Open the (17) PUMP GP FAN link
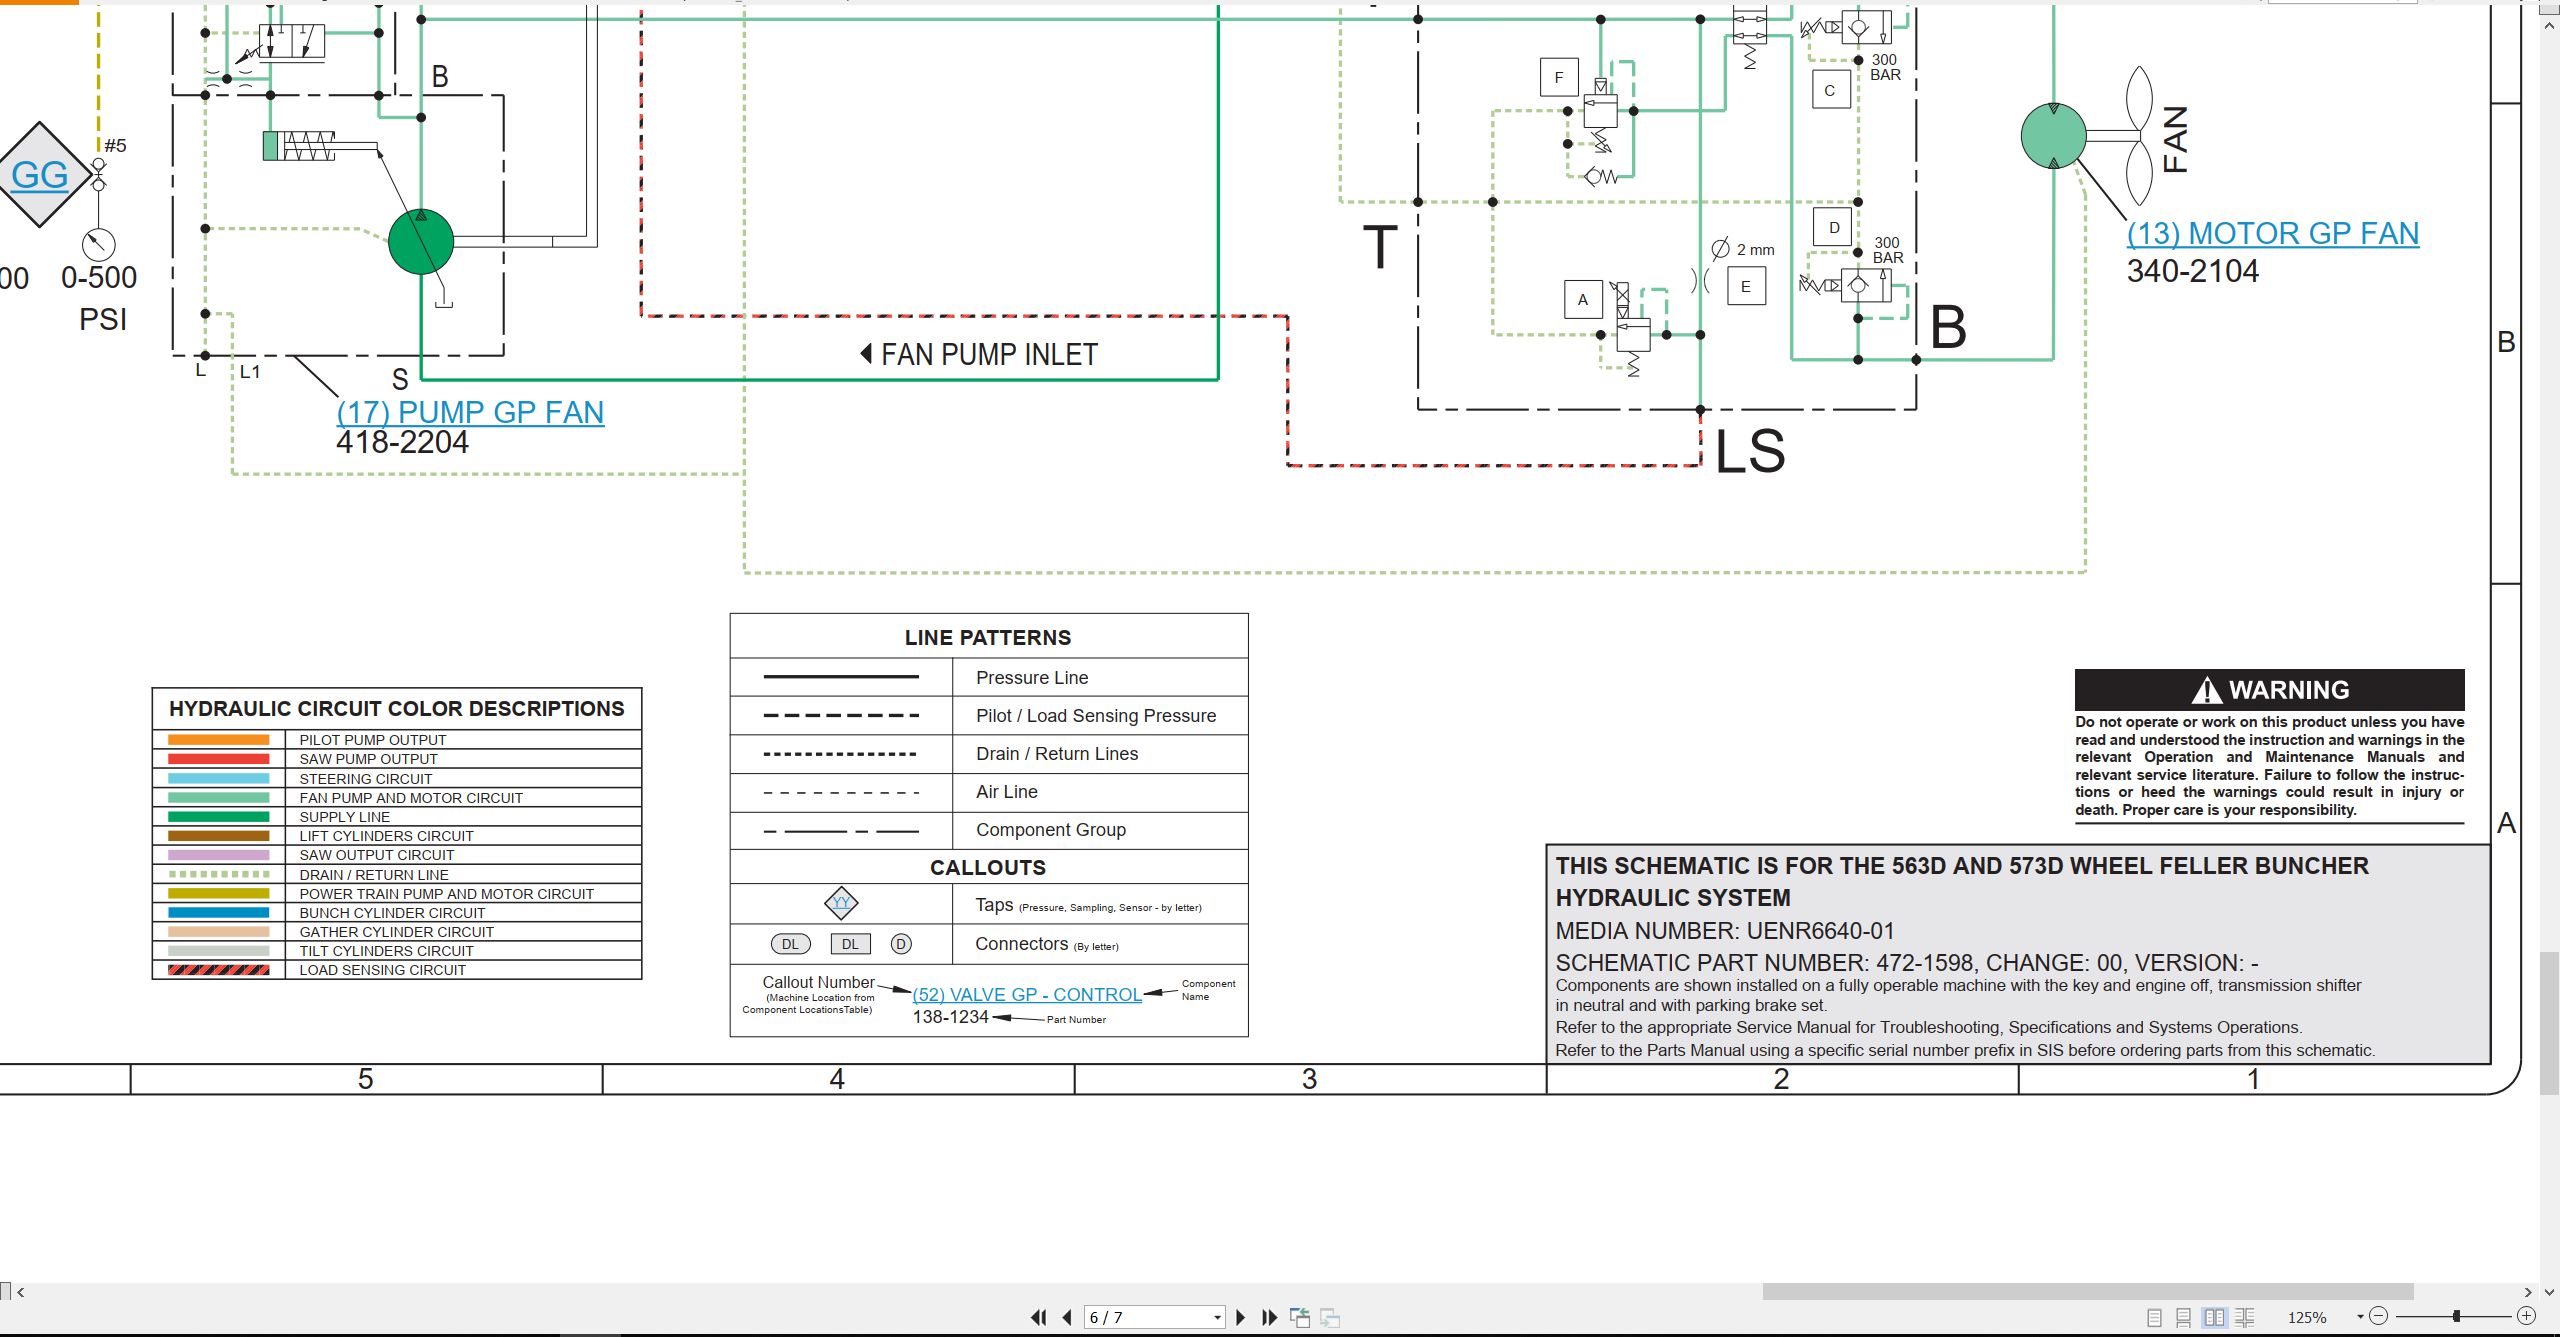The width and height of the screenshot is (2560, 1337). 470,412
